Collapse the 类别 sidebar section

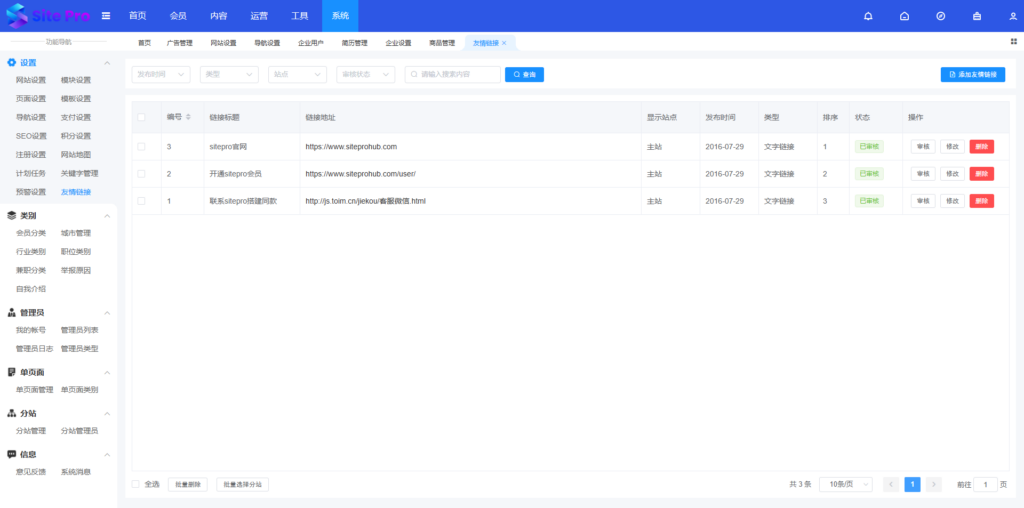point(108,215)
